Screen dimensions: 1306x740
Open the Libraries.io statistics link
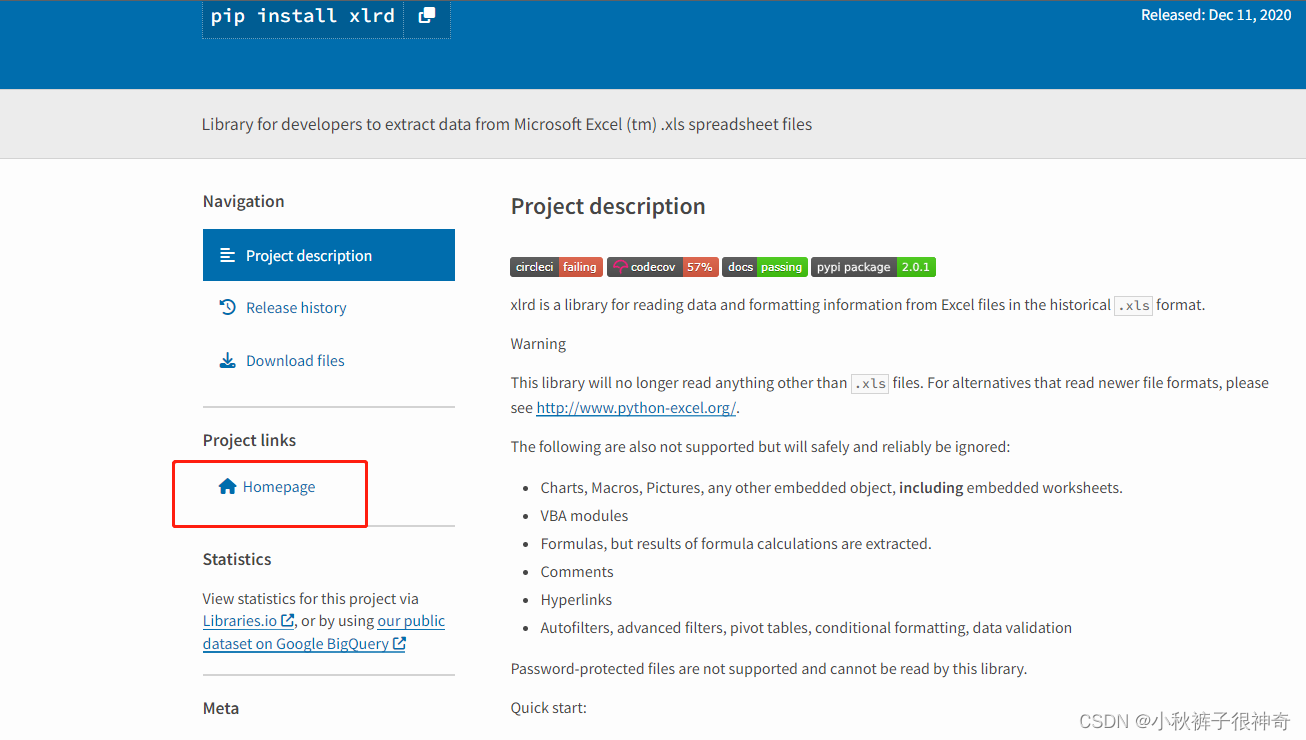240,621
